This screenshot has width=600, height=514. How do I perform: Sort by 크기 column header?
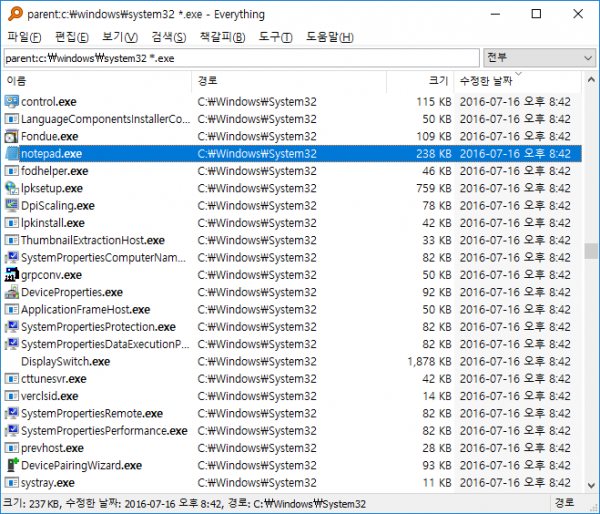(420, 81)
